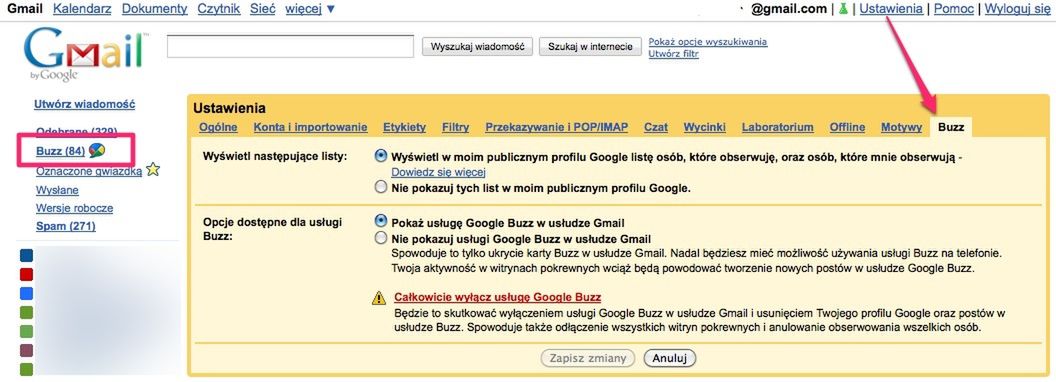Open Czytnik in the top navigation
This screenshot has height=382, width=1056.
(218, 9)
